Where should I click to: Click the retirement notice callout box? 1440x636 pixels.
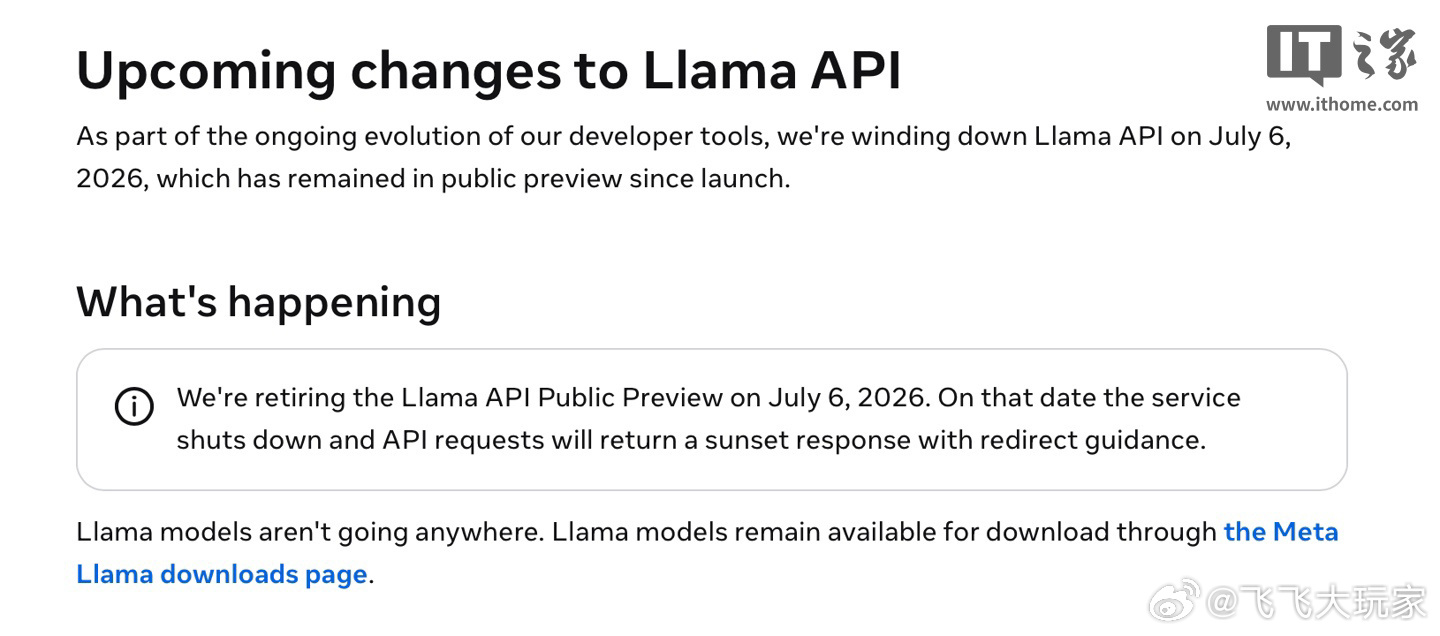click(712, 419)
